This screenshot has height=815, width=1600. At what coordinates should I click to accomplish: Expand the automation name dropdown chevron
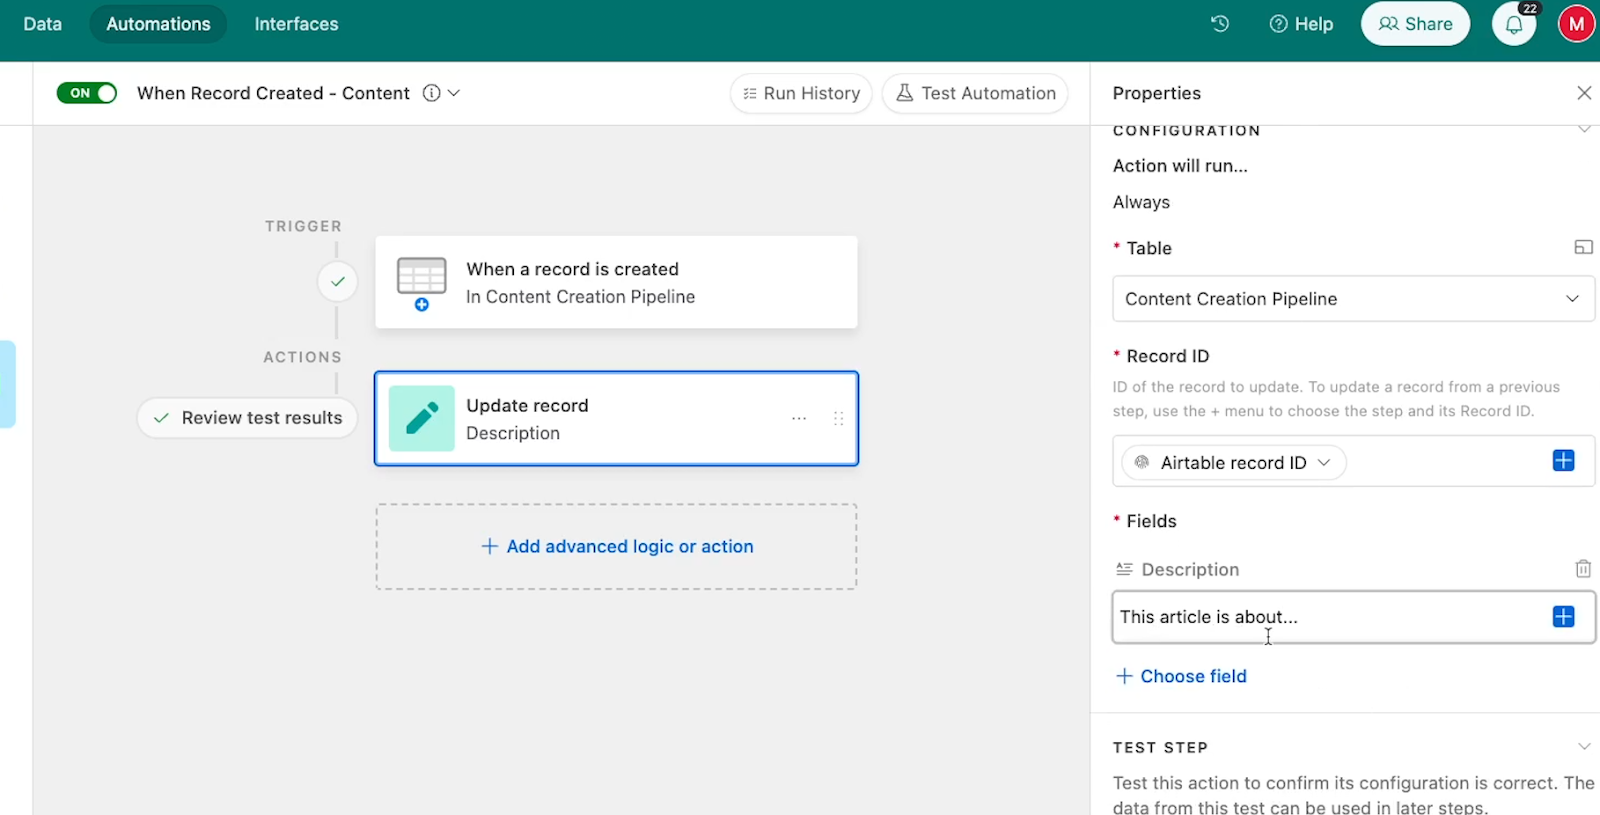pos(454,93)
